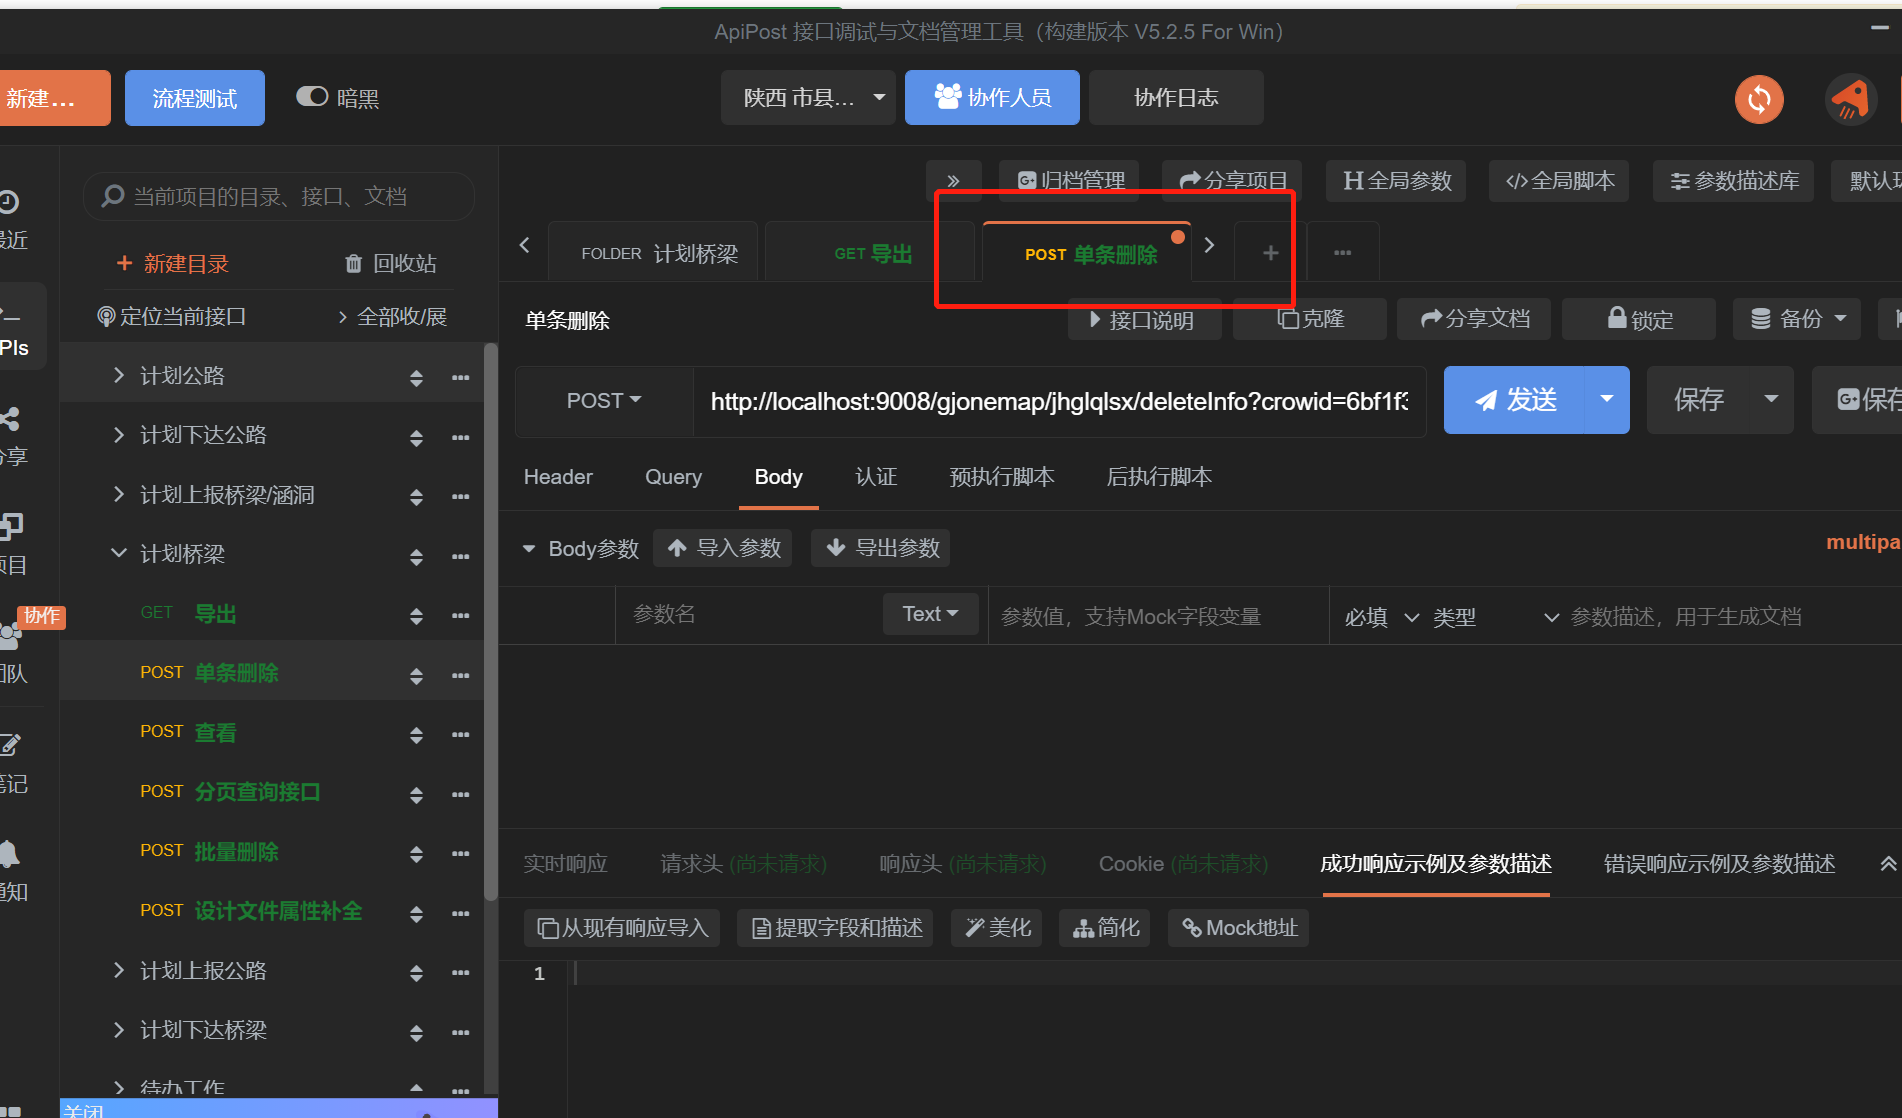Open the FOLDER 计划桥梁 tab
The image size is (1902, 1118).
(x=654, y=253)
